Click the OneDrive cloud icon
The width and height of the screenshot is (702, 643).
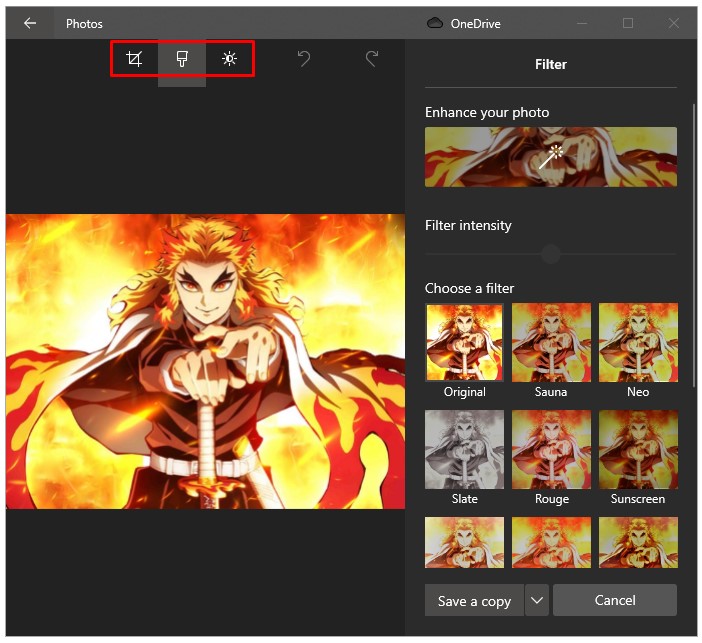tap(434, 23)
